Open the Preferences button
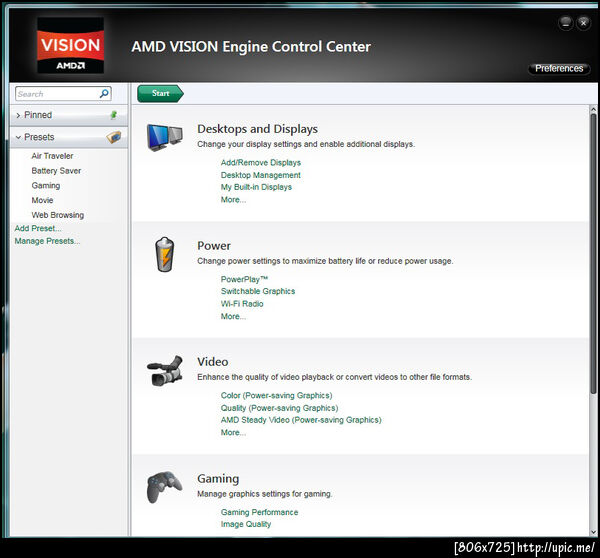 tap(559, 69)
